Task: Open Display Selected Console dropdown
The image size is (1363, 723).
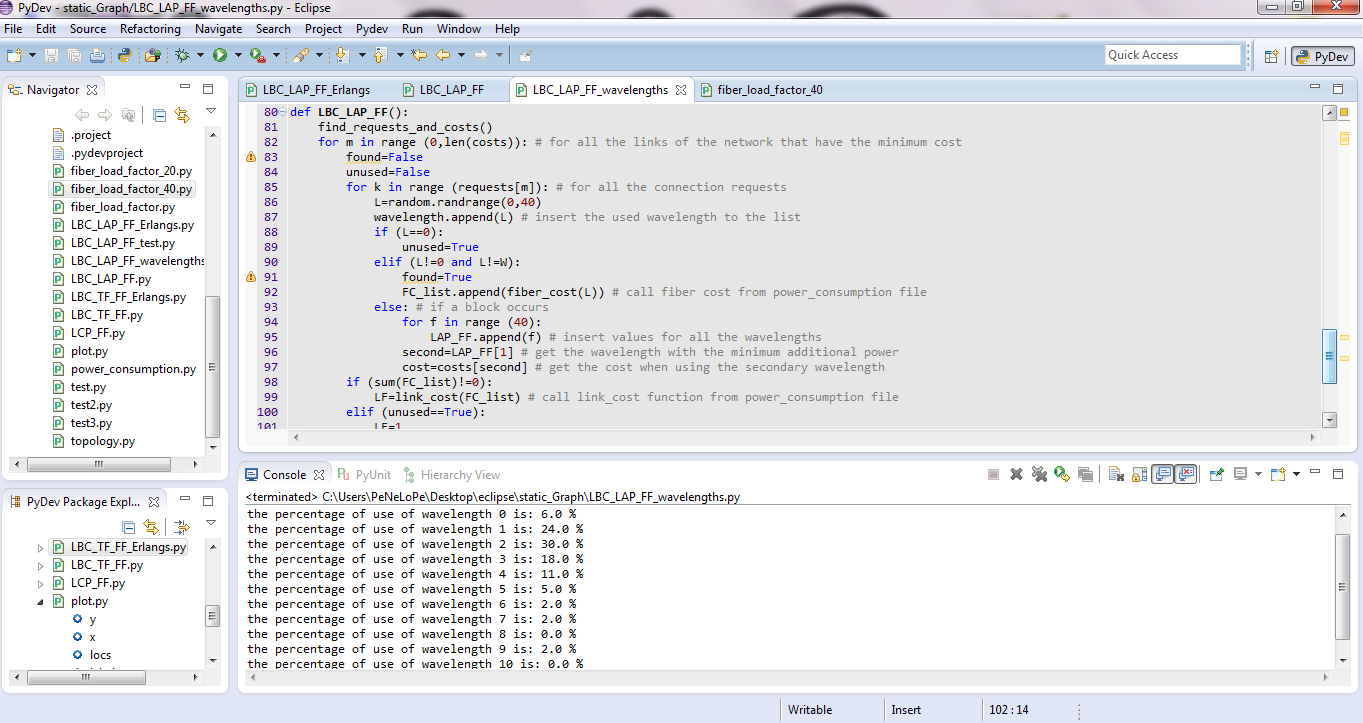Action: click(x=1258, y=474)
